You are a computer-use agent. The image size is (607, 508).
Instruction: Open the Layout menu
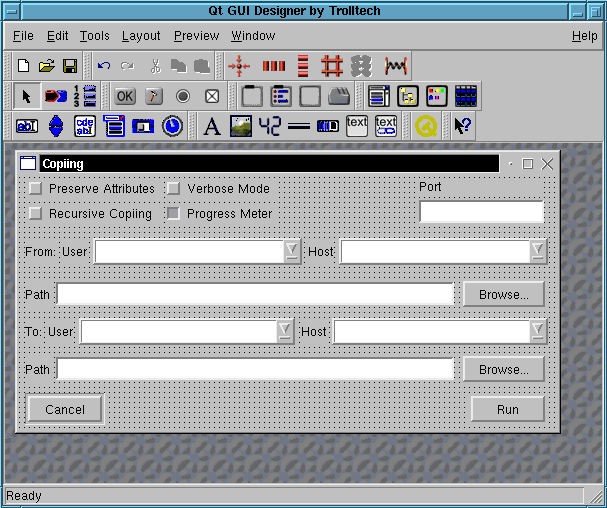click(141, 36)
